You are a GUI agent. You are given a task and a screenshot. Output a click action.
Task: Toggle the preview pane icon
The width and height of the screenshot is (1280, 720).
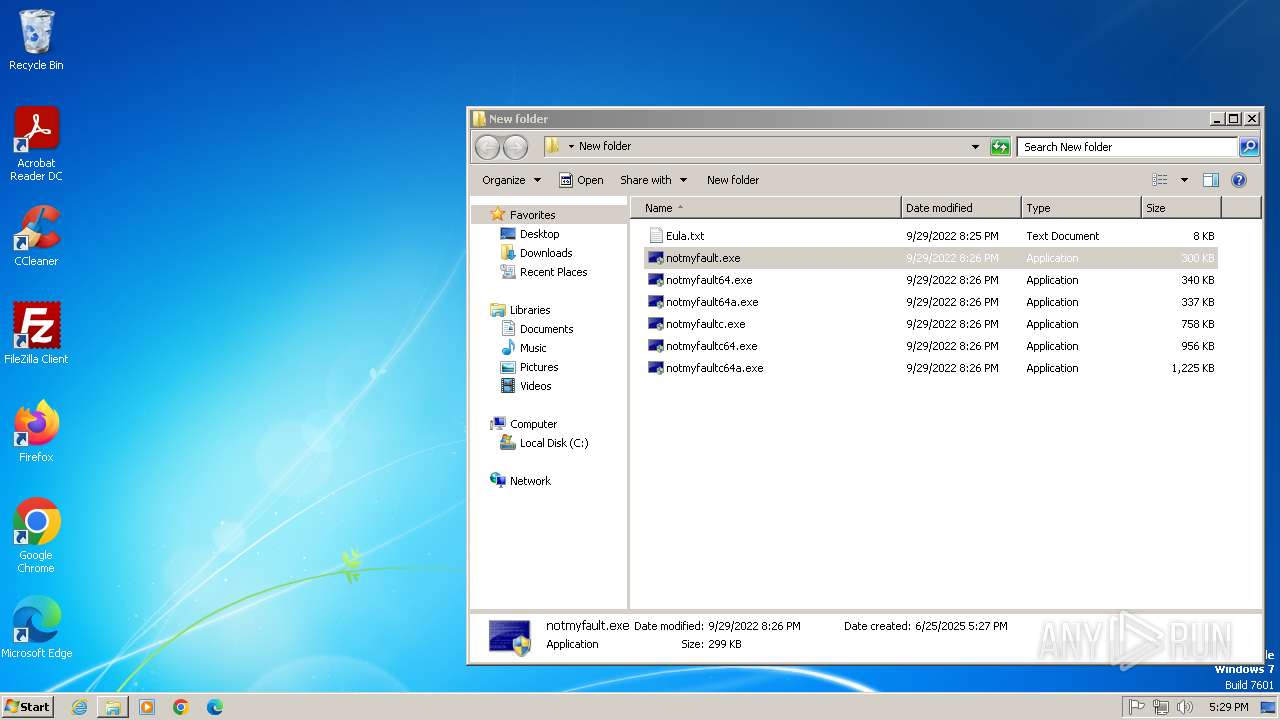[x=1211, y=180]
